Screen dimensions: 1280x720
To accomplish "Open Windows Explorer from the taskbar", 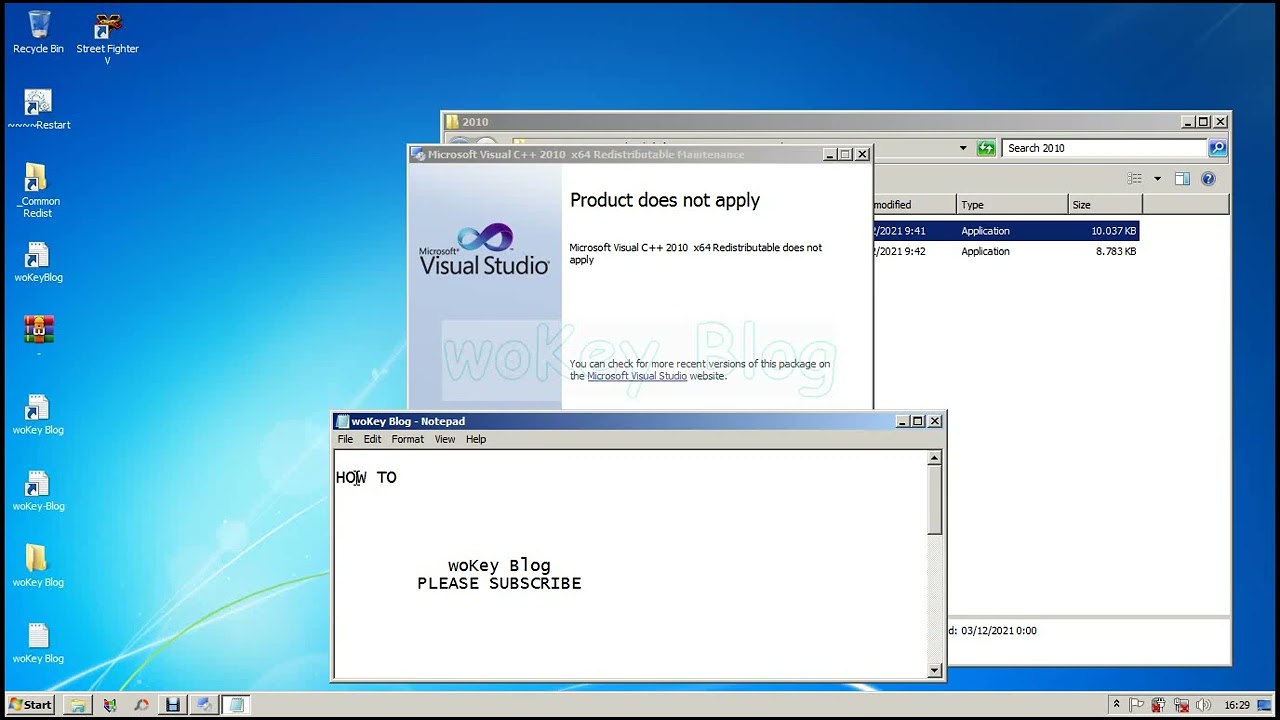I will click(78, 705).
